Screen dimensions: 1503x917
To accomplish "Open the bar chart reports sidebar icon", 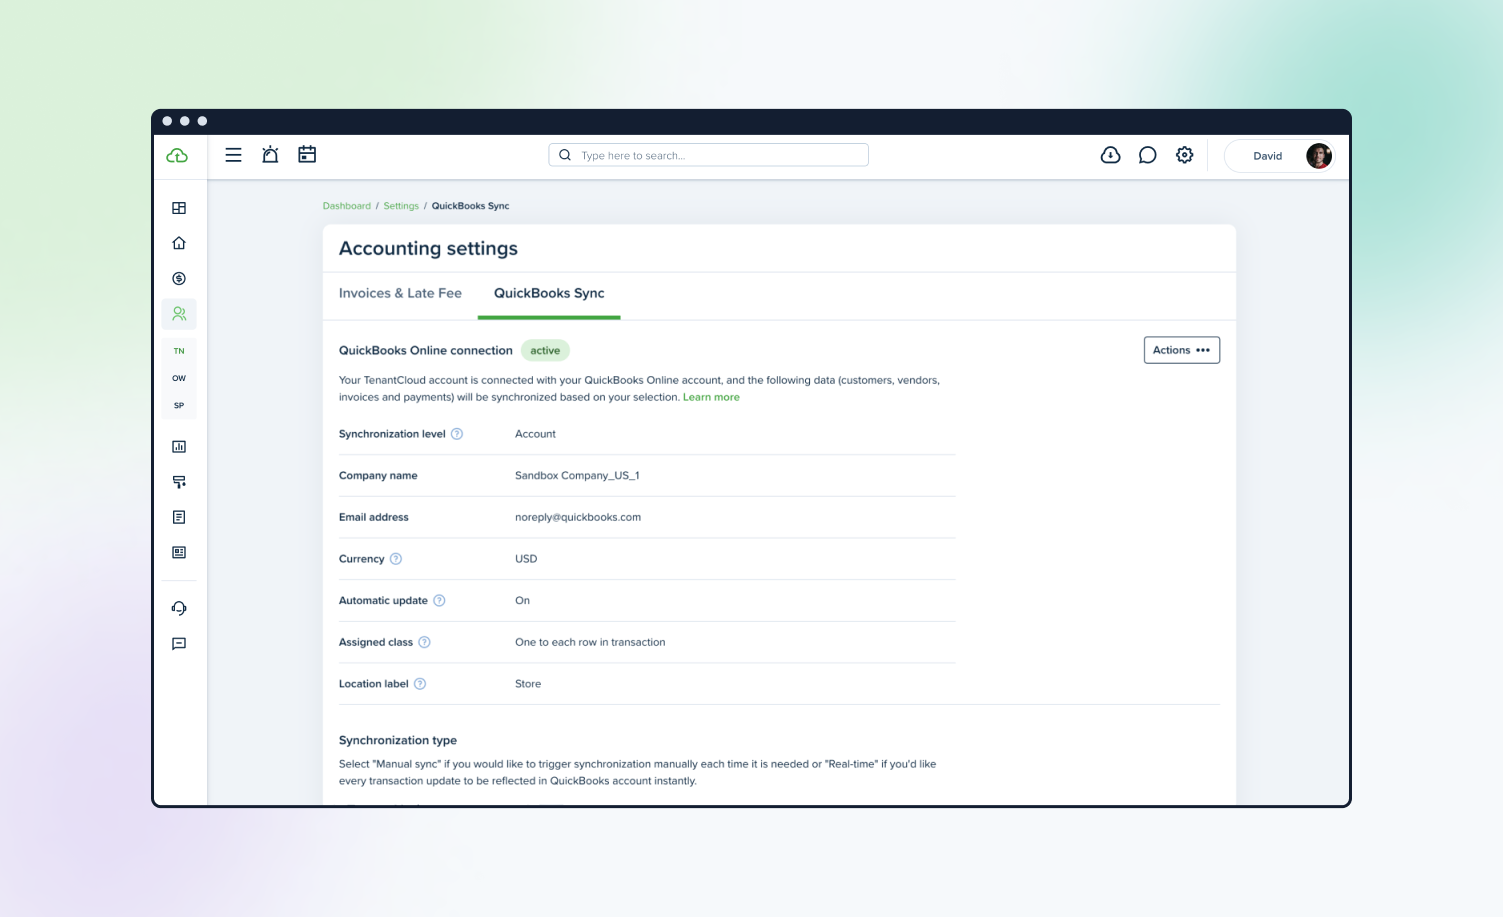I will (179, 447).
